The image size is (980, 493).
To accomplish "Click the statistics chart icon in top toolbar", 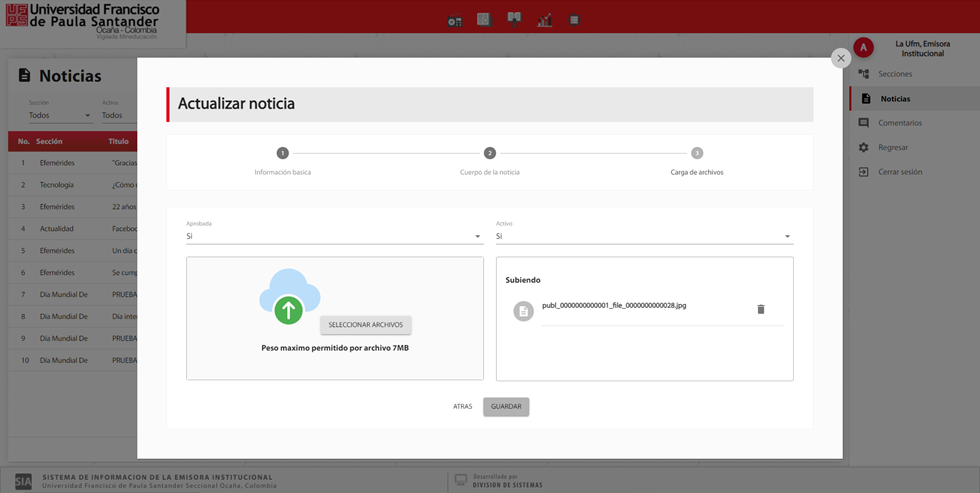I will tap(545, 20).
